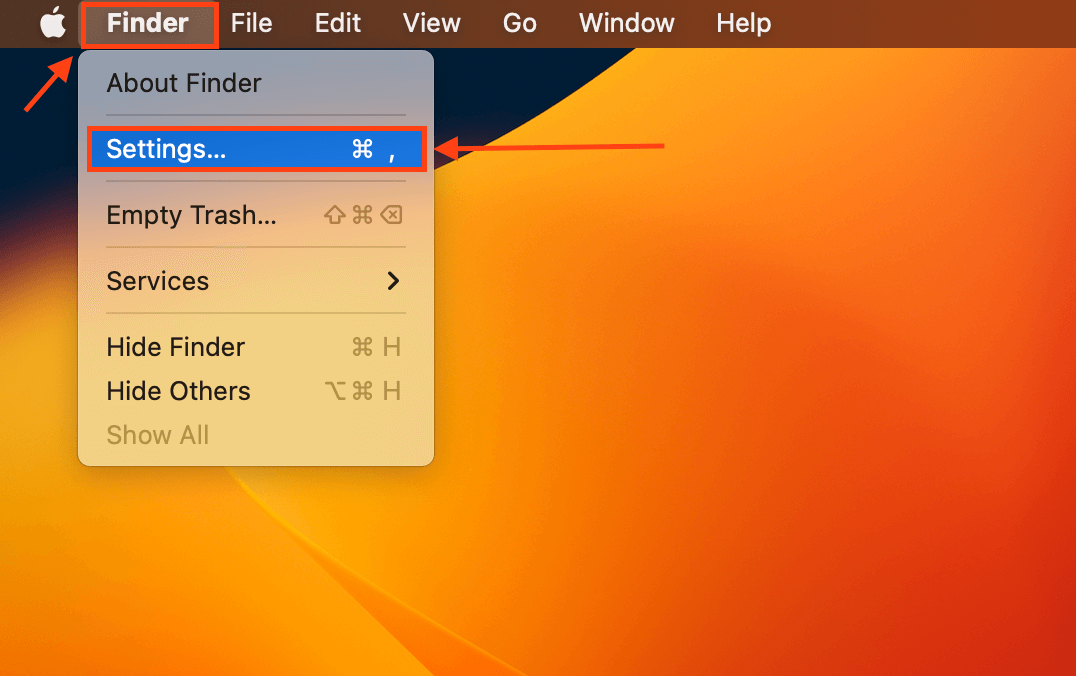Select Hide Others menu item
The height and width of the screenshot is (676, 1076).
pos(256,391)
